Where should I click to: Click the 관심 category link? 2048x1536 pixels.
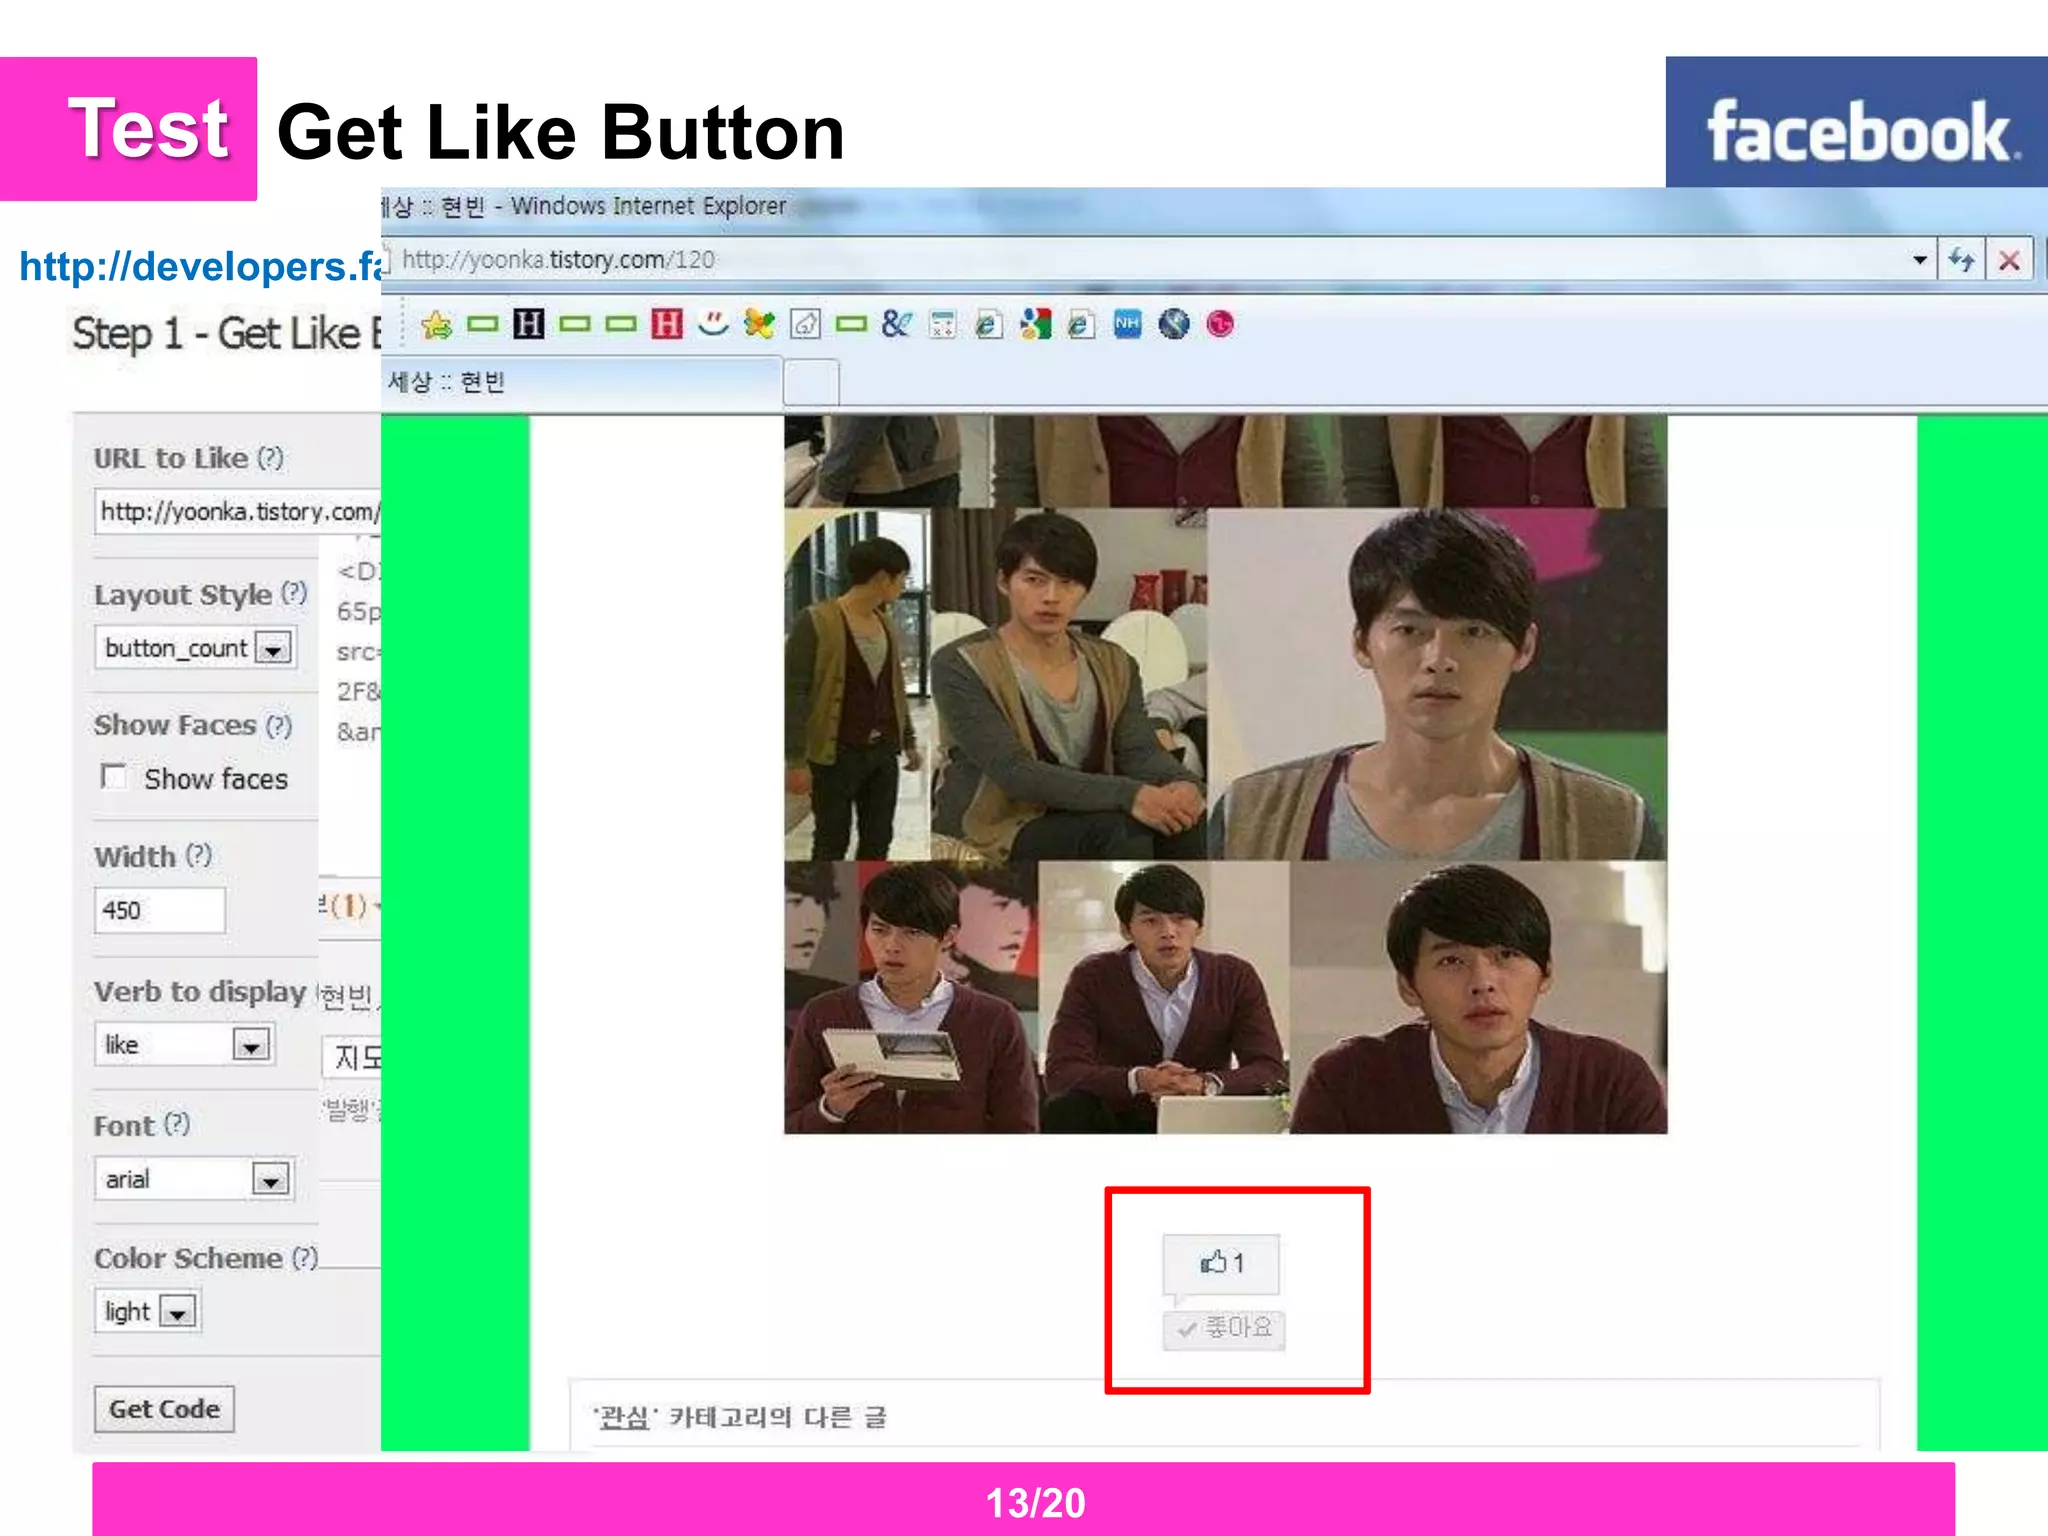coord(624,1417)
